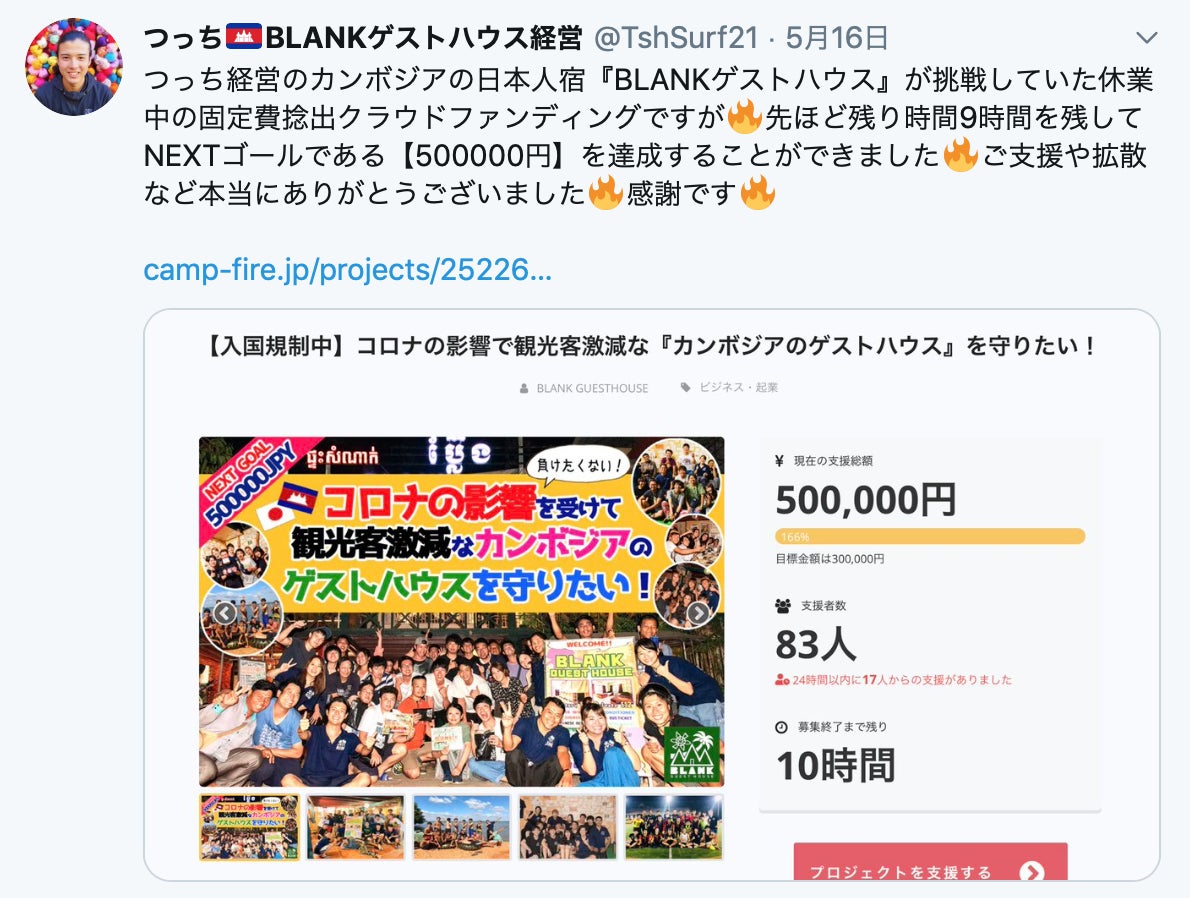Click the 166% funding progress bar

[930, 537]
